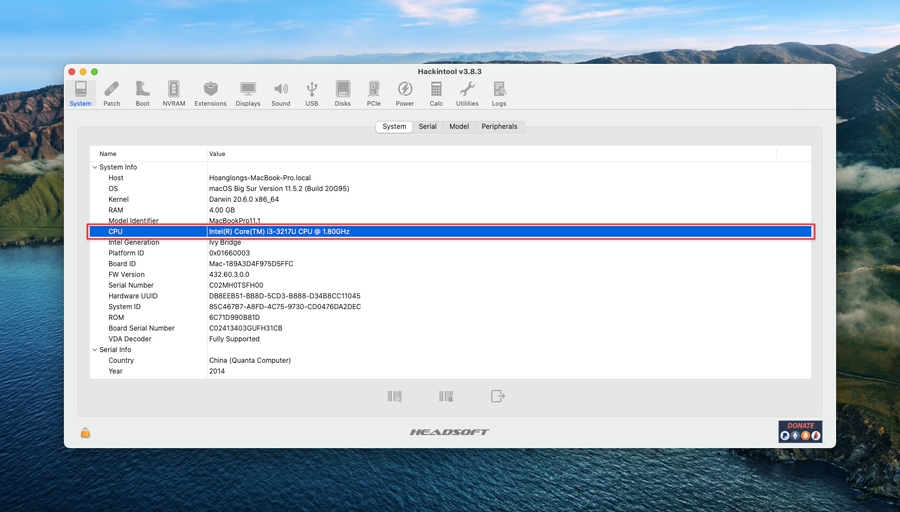Go to the PCIe section
Screen dimensions: 900x512
point(373,93)
